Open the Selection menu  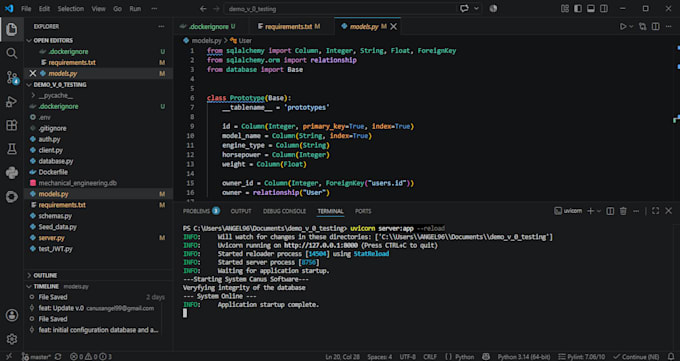pos(71,9)
